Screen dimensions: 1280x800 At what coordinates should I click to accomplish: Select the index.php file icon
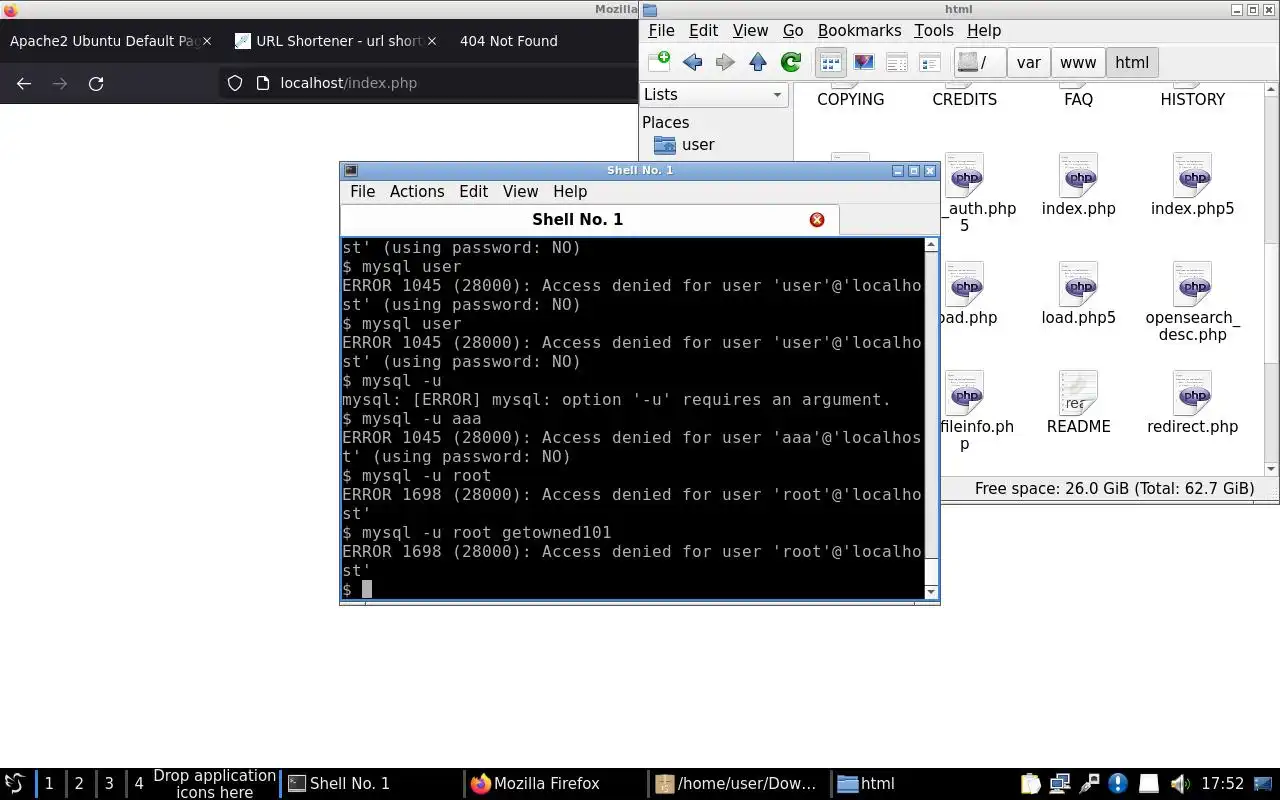click(1078, 176)
